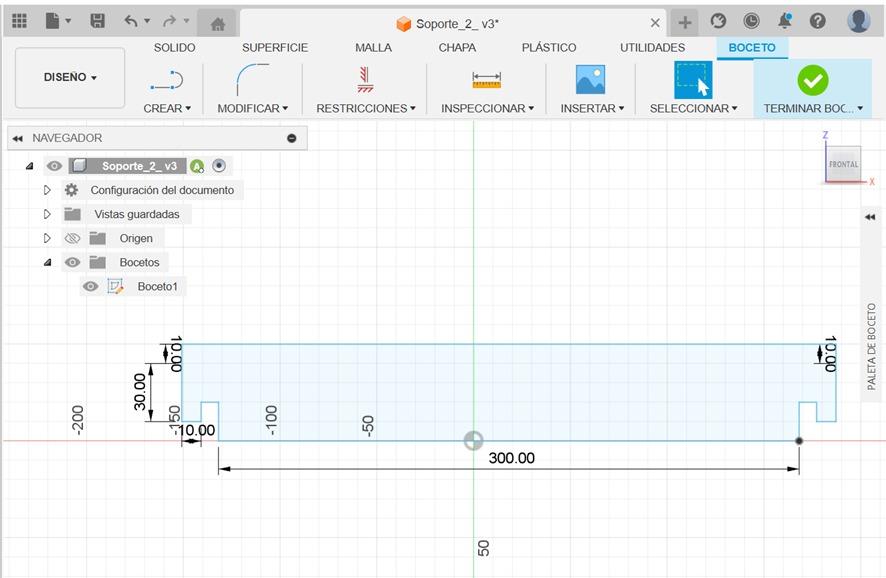The image size is (886, 578).
Task: Collapse the Soporte_2_v3 root node
Action: pos(29,166)
